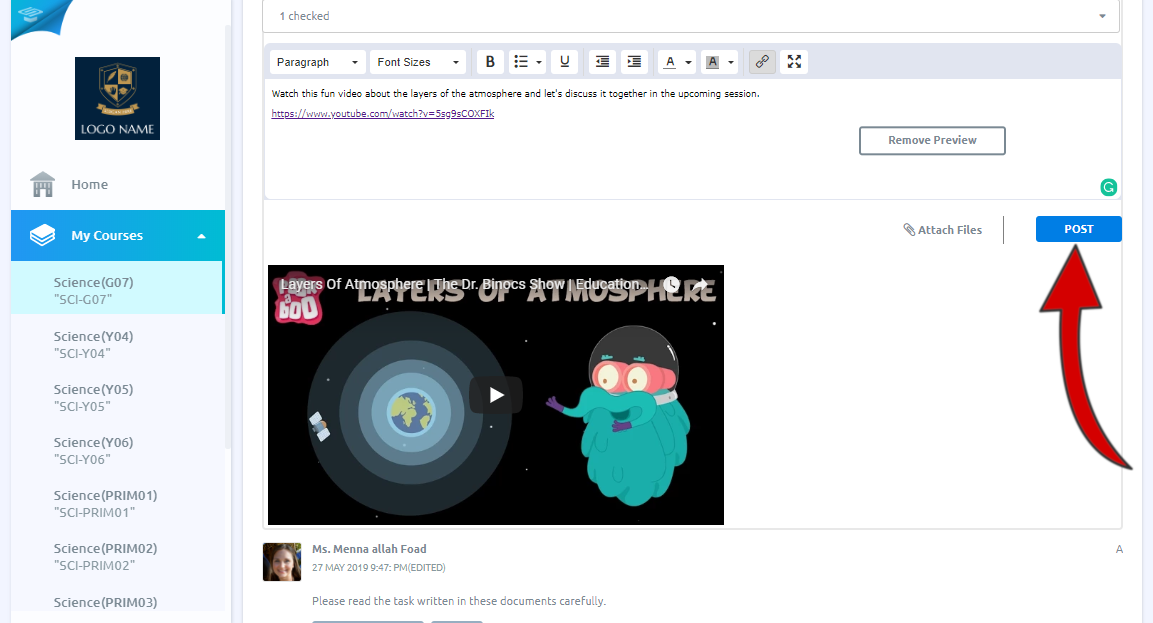
Task: Open the text color picker arrow
Action: 688,63
